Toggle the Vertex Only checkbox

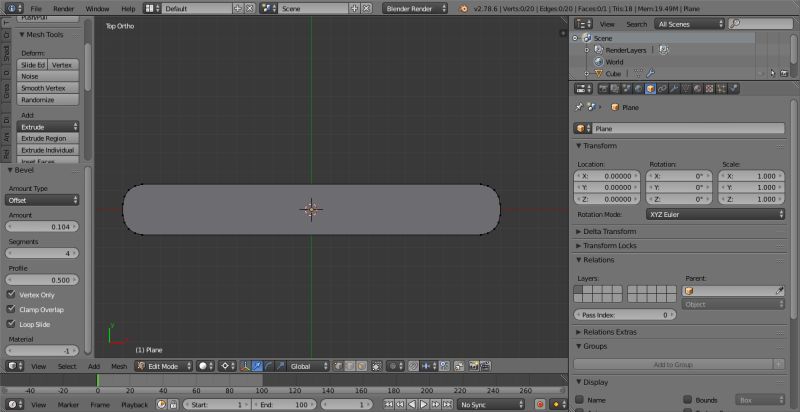tap(11, 295)
